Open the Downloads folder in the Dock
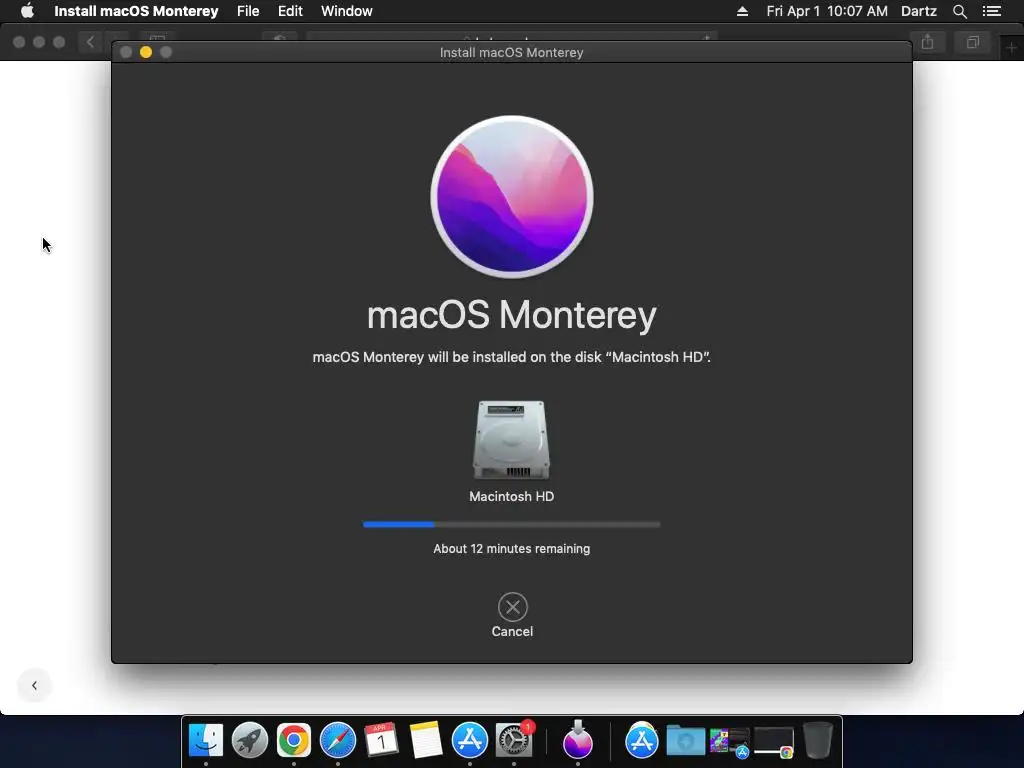Screen dimensions: 1024x768 pos(686,741)
